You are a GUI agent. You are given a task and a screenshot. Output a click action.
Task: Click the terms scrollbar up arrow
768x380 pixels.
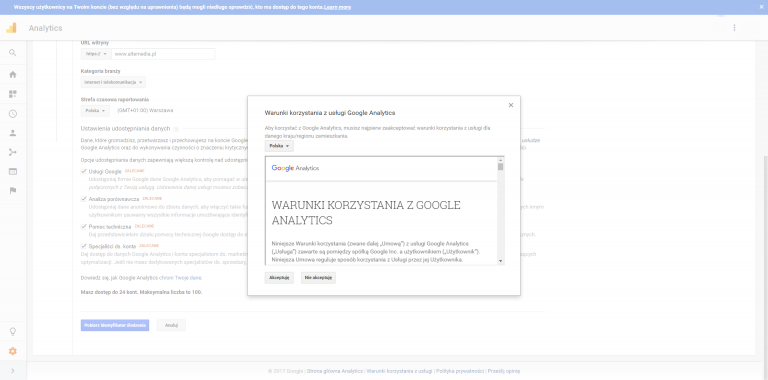pyautogui.click(x=501, y=160)
